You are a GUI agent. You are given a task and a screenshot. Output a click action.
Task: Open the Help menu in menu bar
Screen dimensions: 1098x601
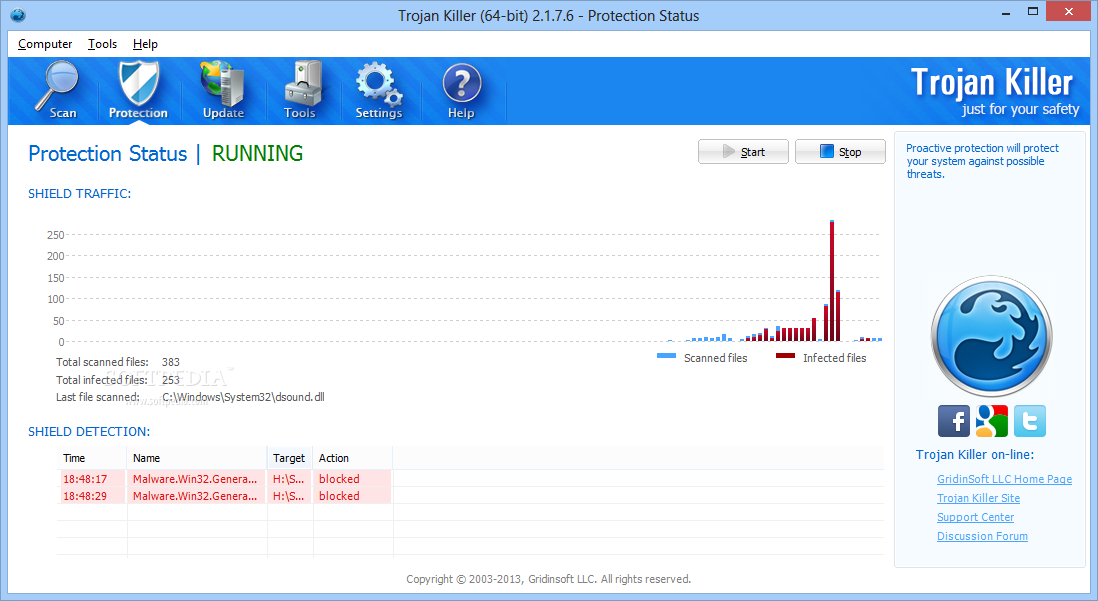click(145, 43)
